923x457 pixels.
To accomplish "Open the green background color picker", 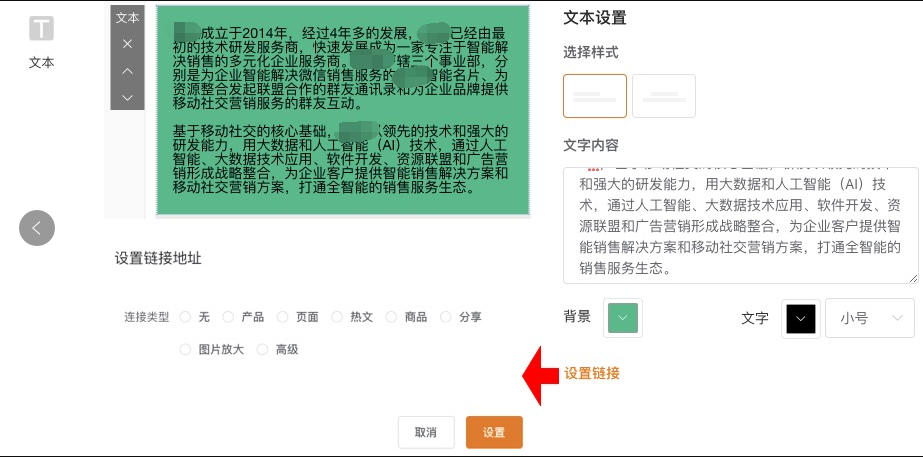I will 623,318.
